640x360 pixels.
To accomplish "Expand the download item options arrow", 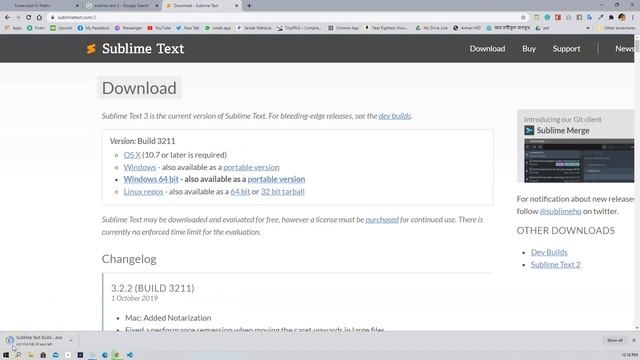I will (x=71, y=340).
